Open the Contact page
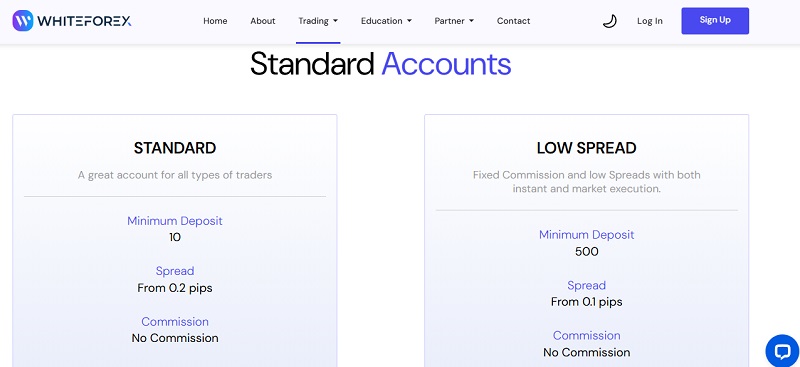The width and height of the screenshot is (800, 367). tap(513, 21)
